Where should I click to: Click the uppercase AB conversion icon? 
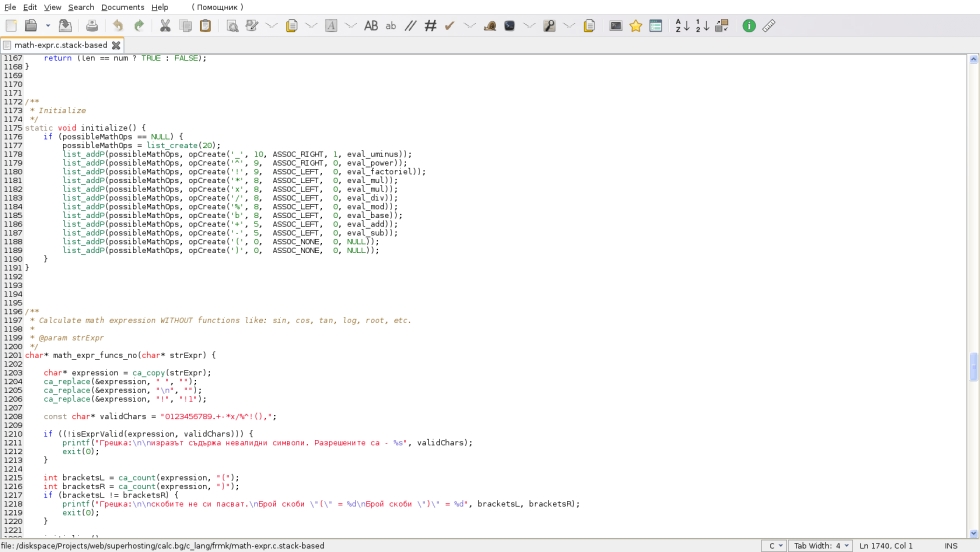(371, 26)
